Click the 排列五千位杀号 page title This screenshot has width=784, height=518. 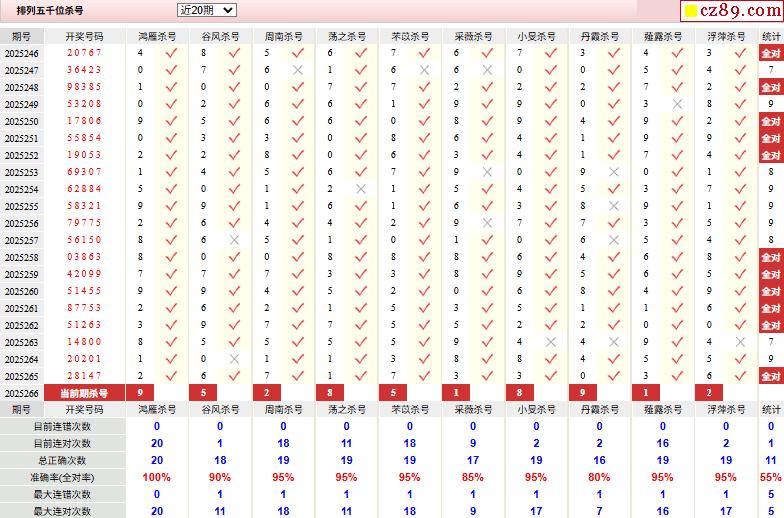click(x=50, y=10)
